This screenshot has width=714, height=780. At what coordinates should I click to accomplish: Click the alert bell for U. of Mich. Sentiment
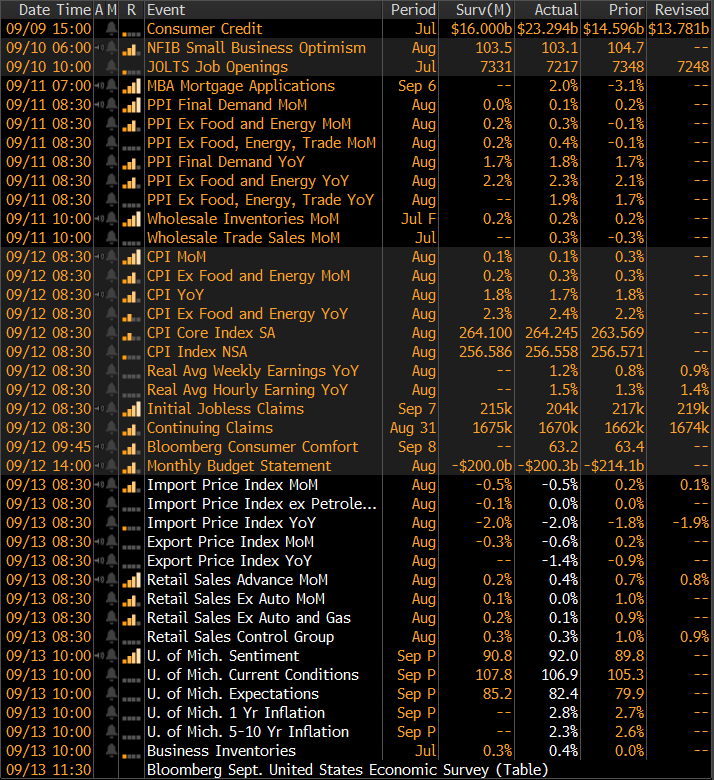pos(112,656)
